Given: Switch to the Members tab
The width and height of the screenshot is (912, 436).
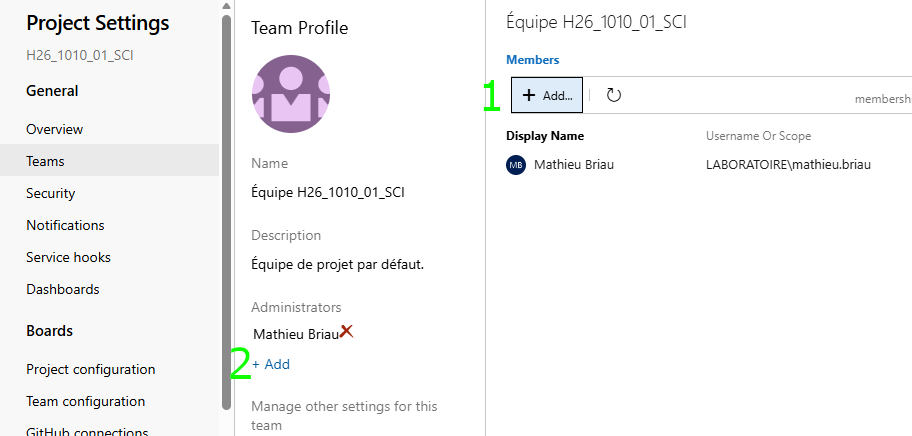Looking at the screenshot, I should coord(532,60).
